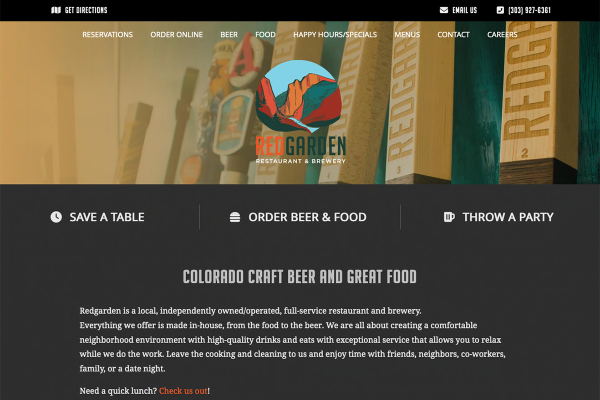The width and height of the screenshot is (600, 400).
Task: View Happy Hours/Specials page
Action: click(335, 34)
